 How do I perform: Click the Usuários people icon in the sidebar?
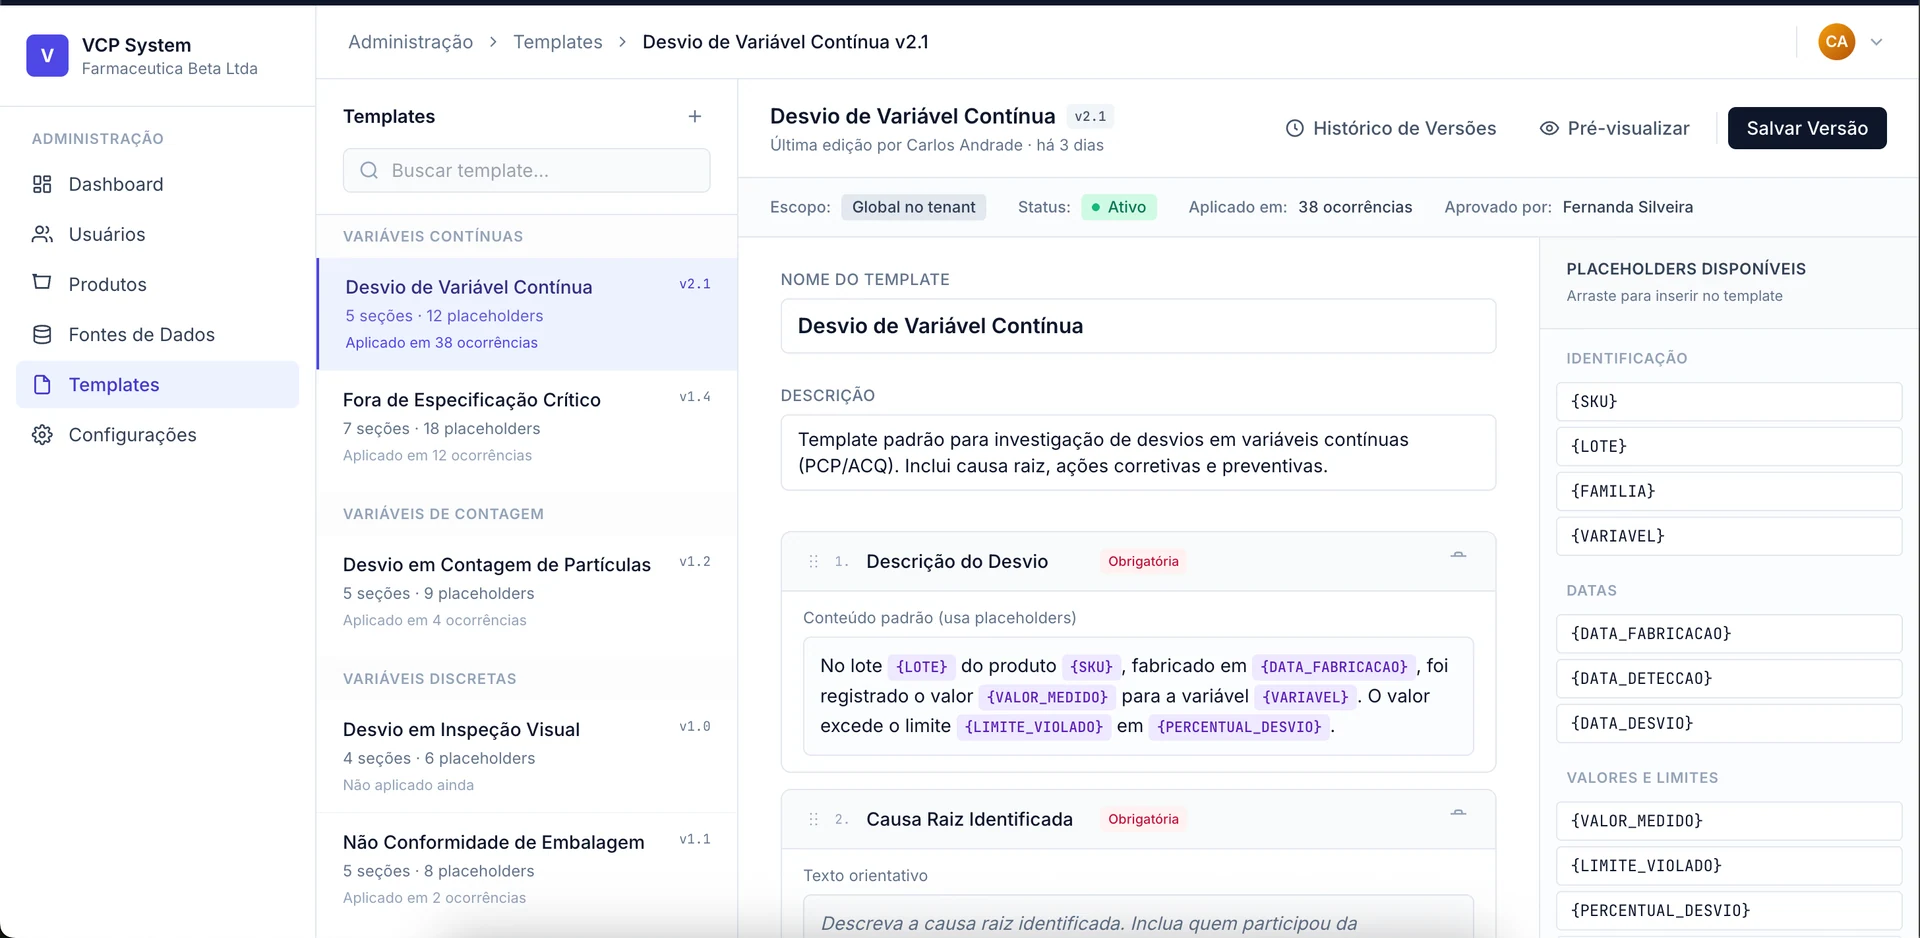point(41,234)
